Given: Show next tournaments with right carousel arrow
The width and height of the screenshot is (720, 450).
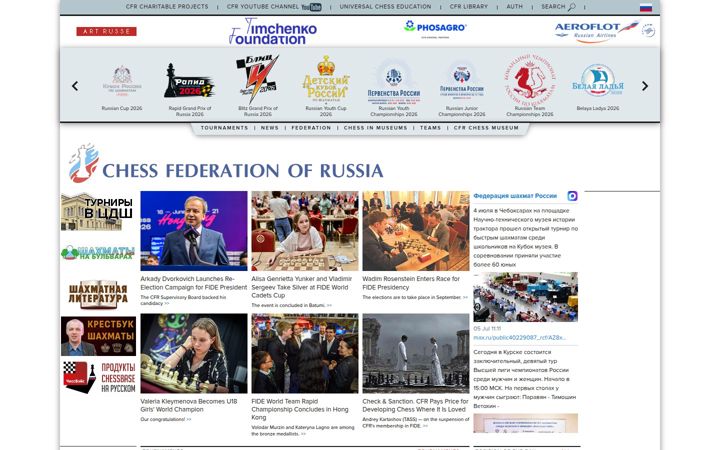Looking at the screenshot, I should point(645,86).
